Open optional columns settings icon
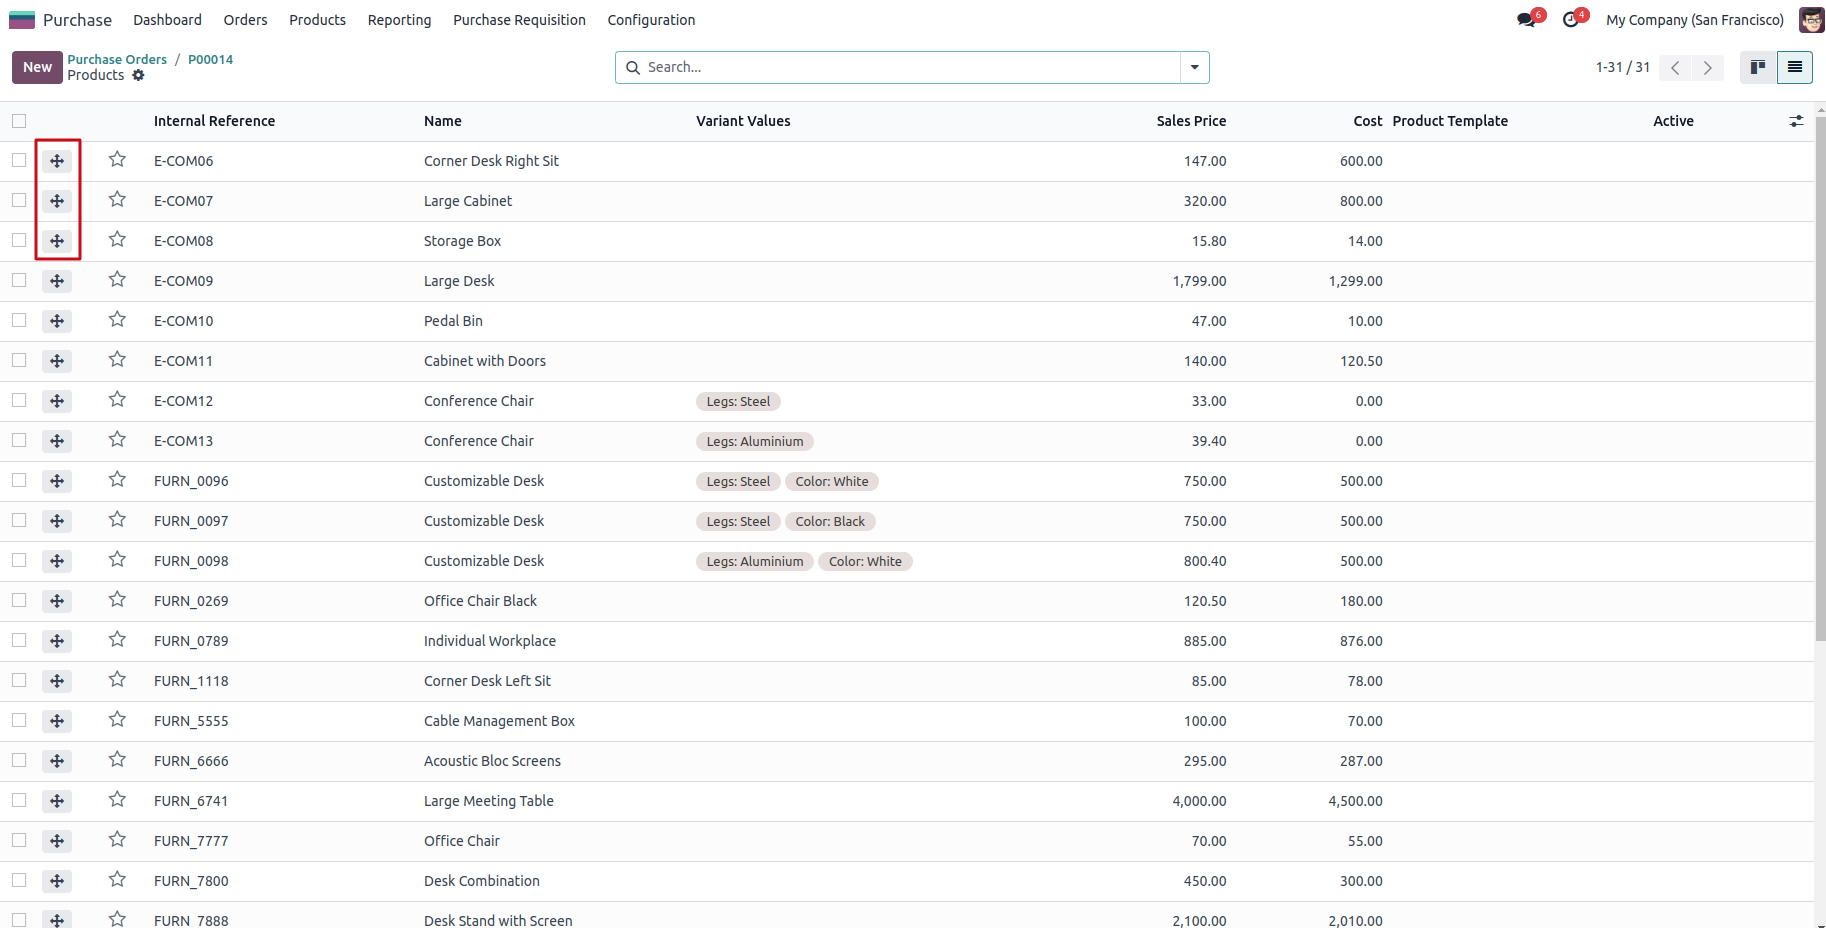Screen dimensions: 1826x928 [1796, 121]
